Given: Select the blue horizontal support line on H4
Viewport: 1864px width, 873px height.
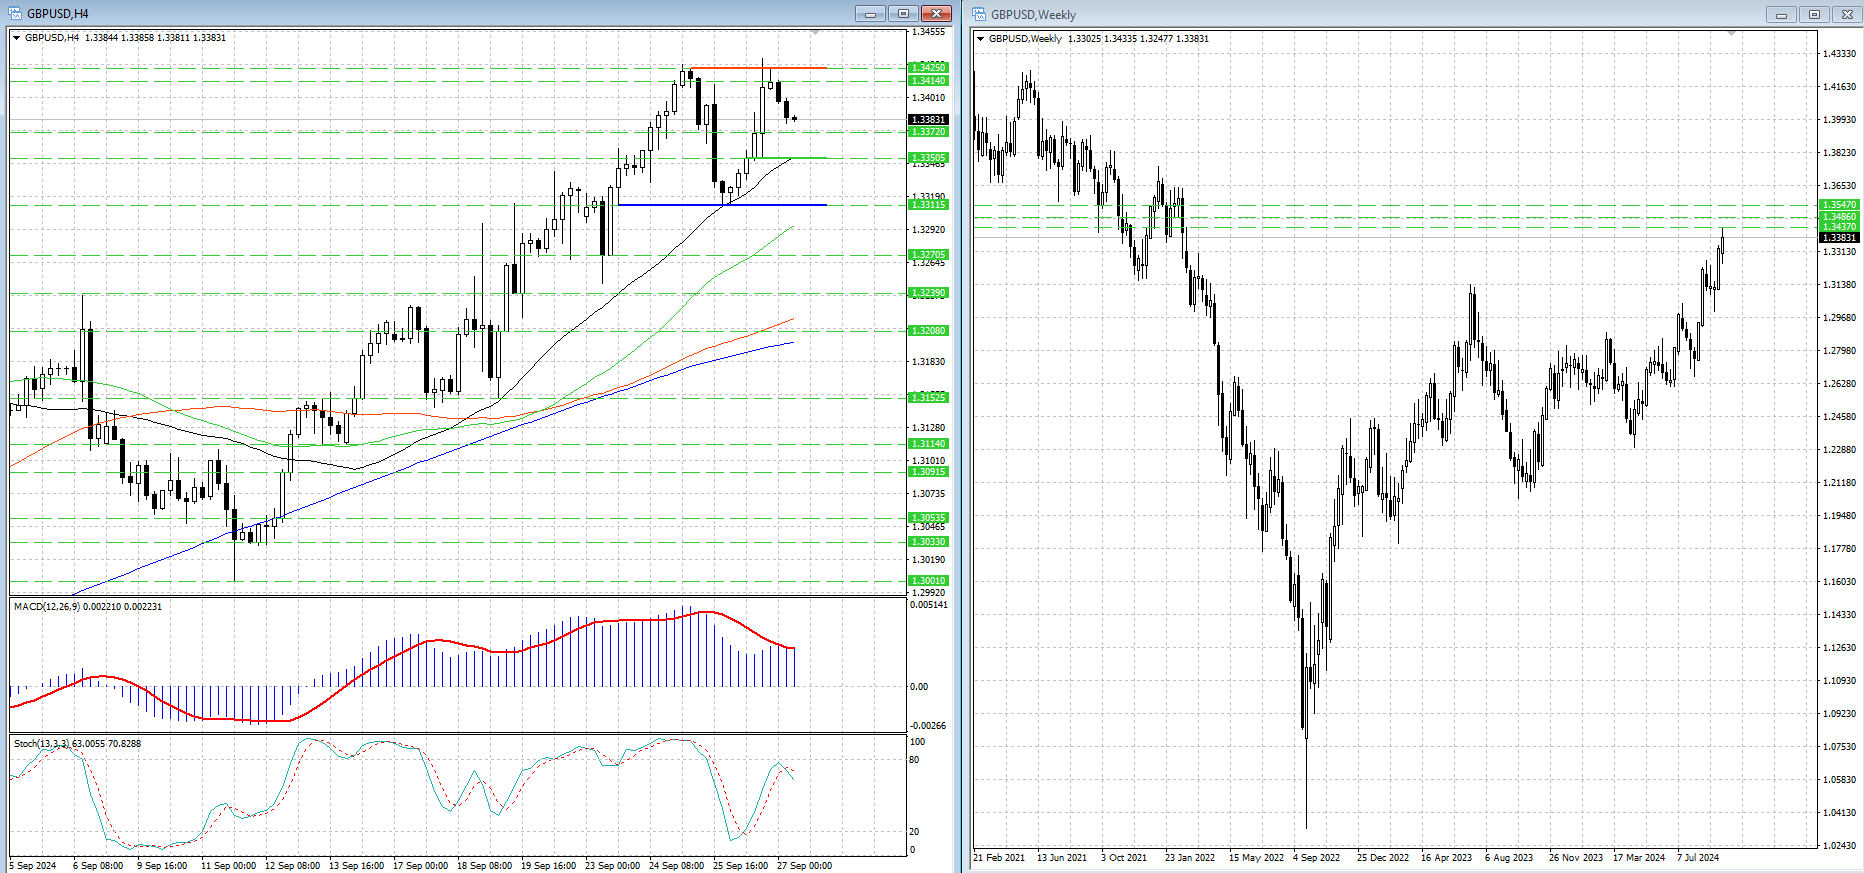Looking at the screenshot, I should [x=722, y=205].
